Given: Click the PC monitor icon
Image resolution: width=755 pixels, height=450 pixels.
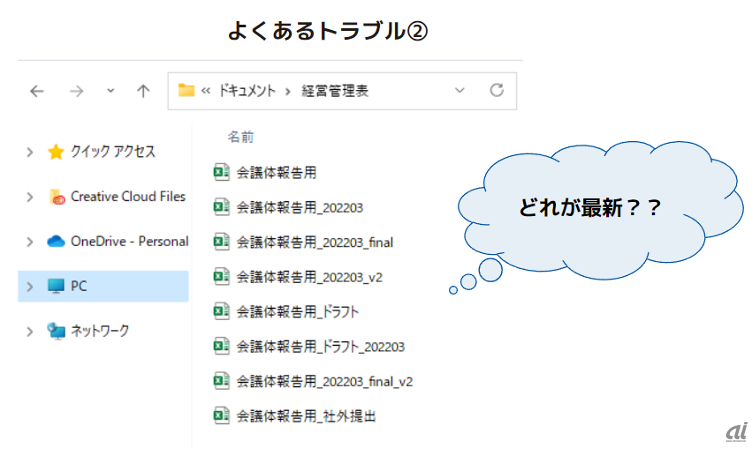Looking at the screenshot, I should (x=56, y=286).
